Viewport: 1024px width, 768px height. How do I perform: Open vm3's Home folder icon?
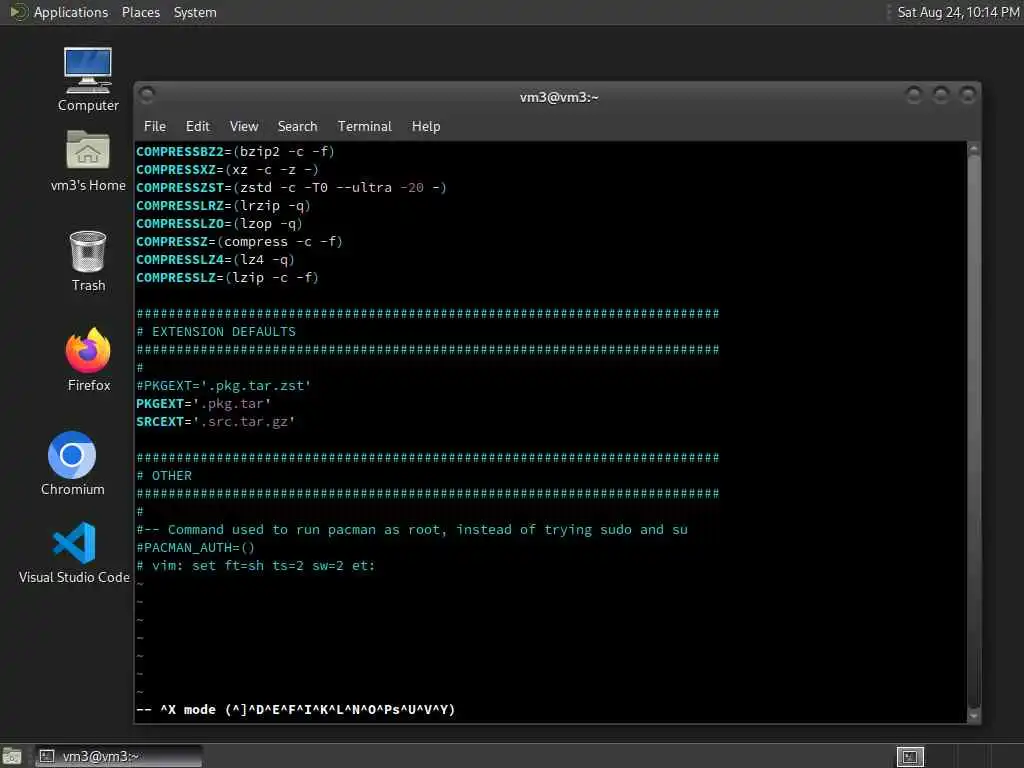88,161
